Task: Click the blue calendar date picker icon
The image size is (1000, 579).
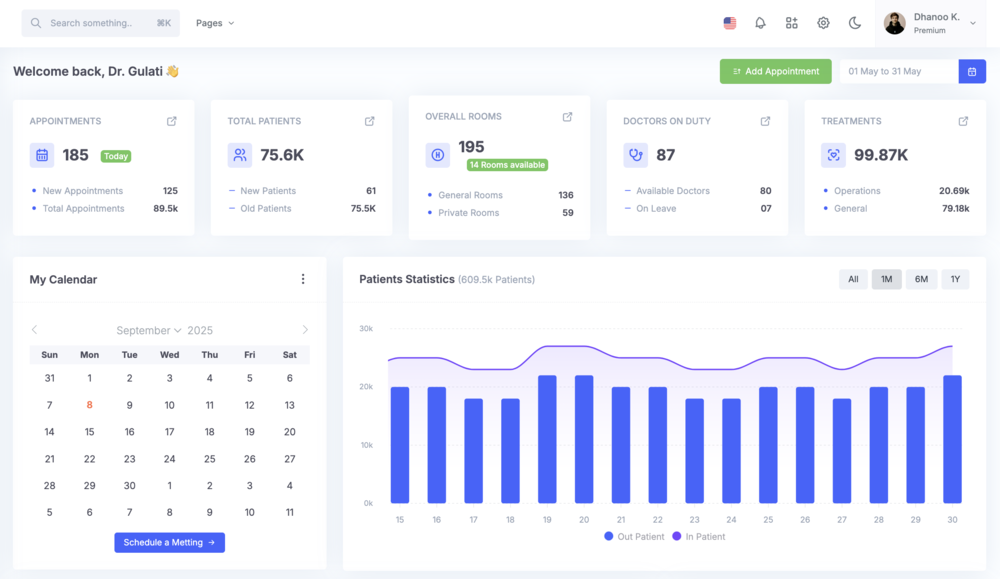Action: click(972, 72)
